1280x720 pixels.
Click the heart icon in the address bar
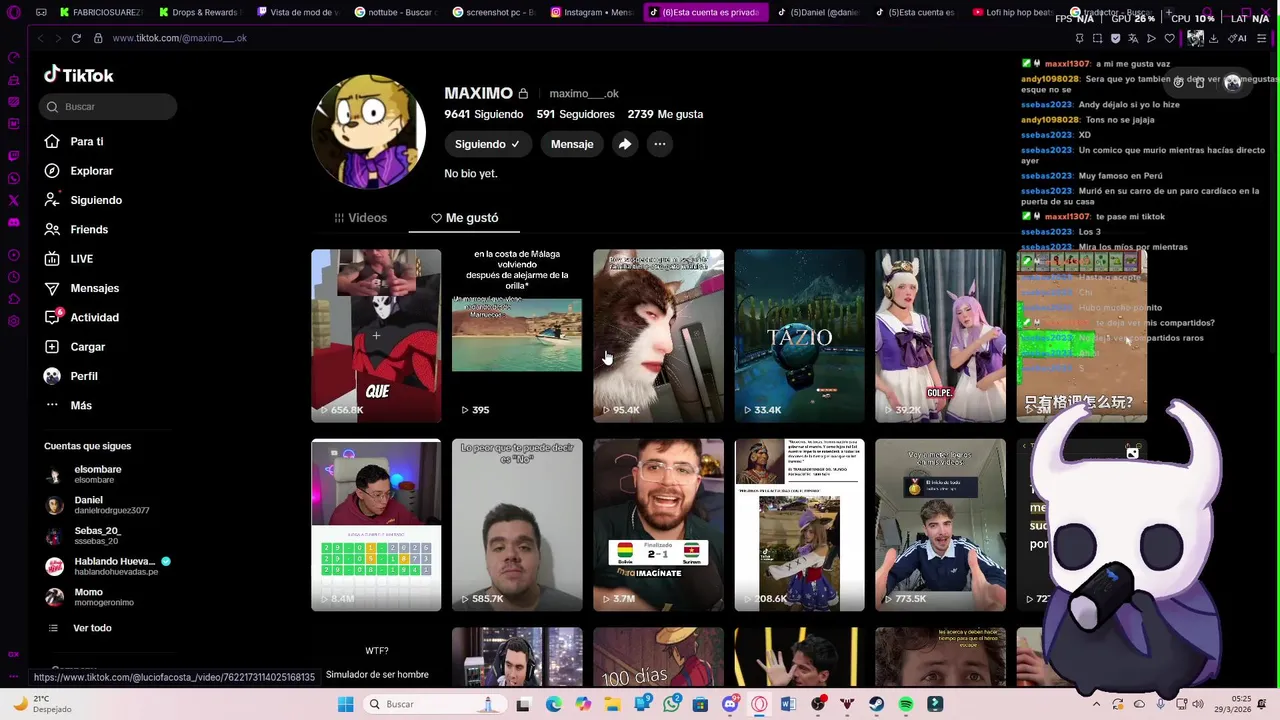click(1169, 38)
